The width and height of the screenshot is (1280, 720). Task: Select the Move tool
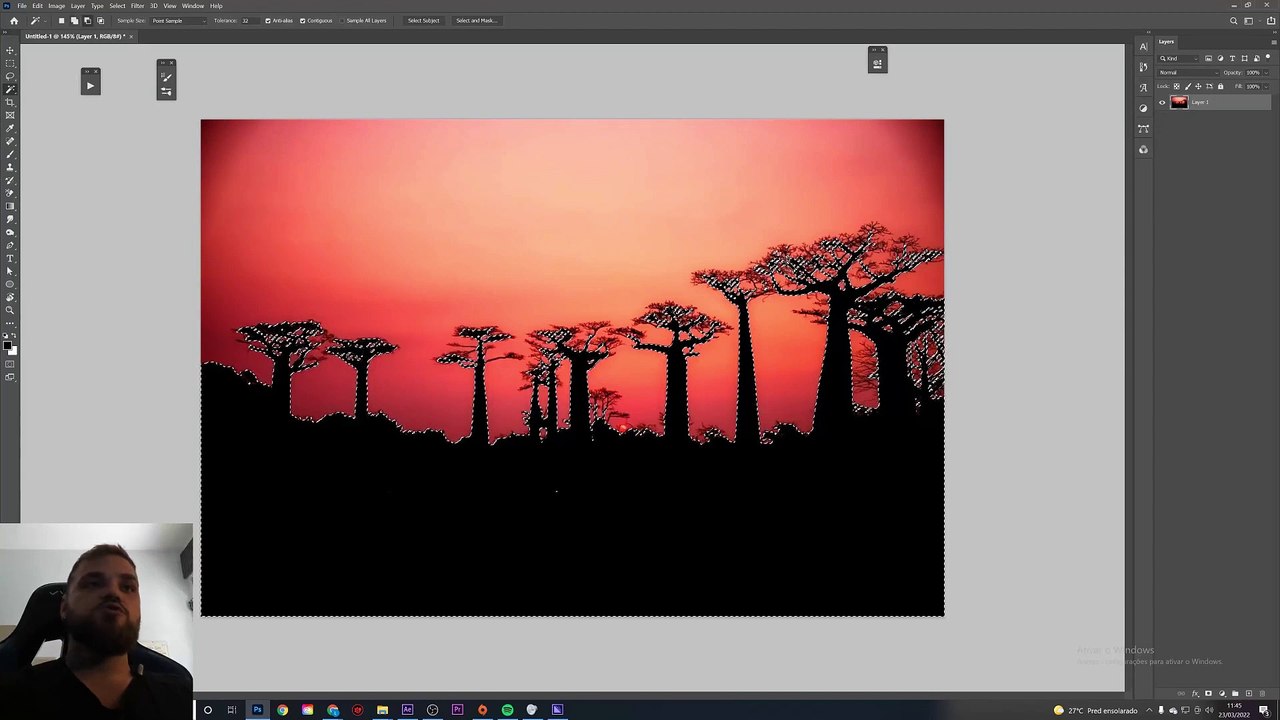tap(10, 49)
